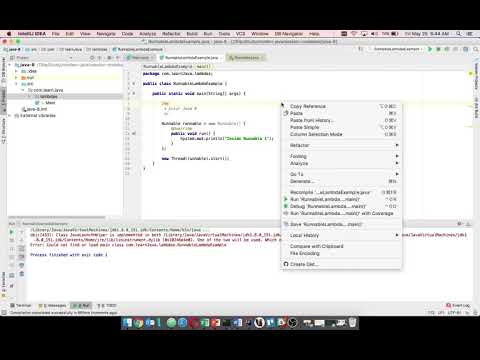Click the run gutter icon beside main method
Screen dimensions: 480x360
[x=134, y=93]
